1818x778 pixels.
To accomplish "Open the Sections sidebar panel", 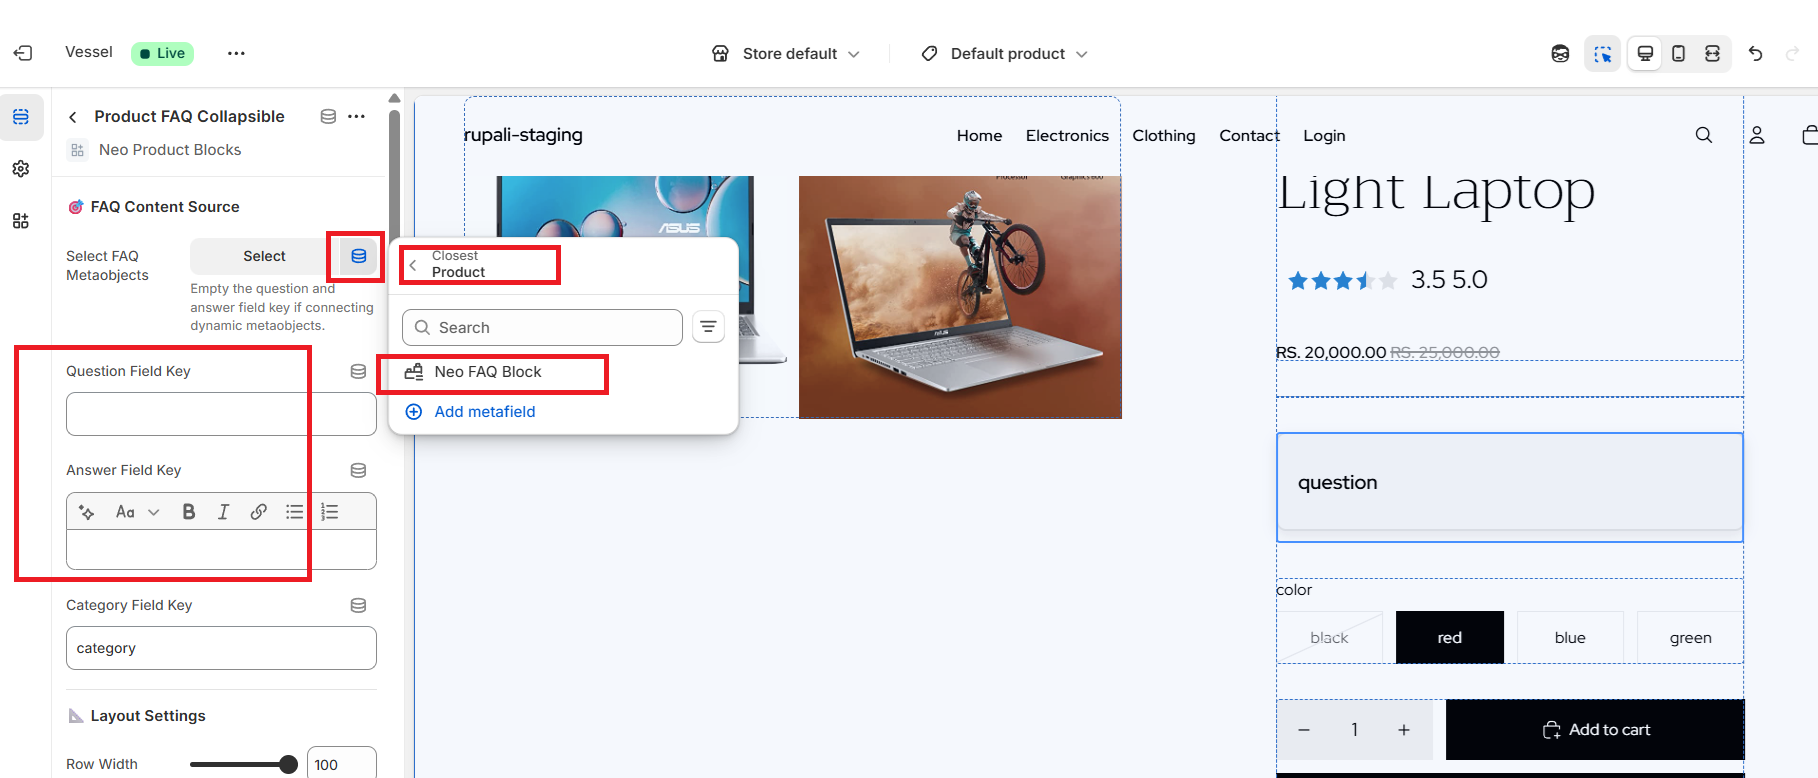I will pyautogui.click(x=21, y=117).
